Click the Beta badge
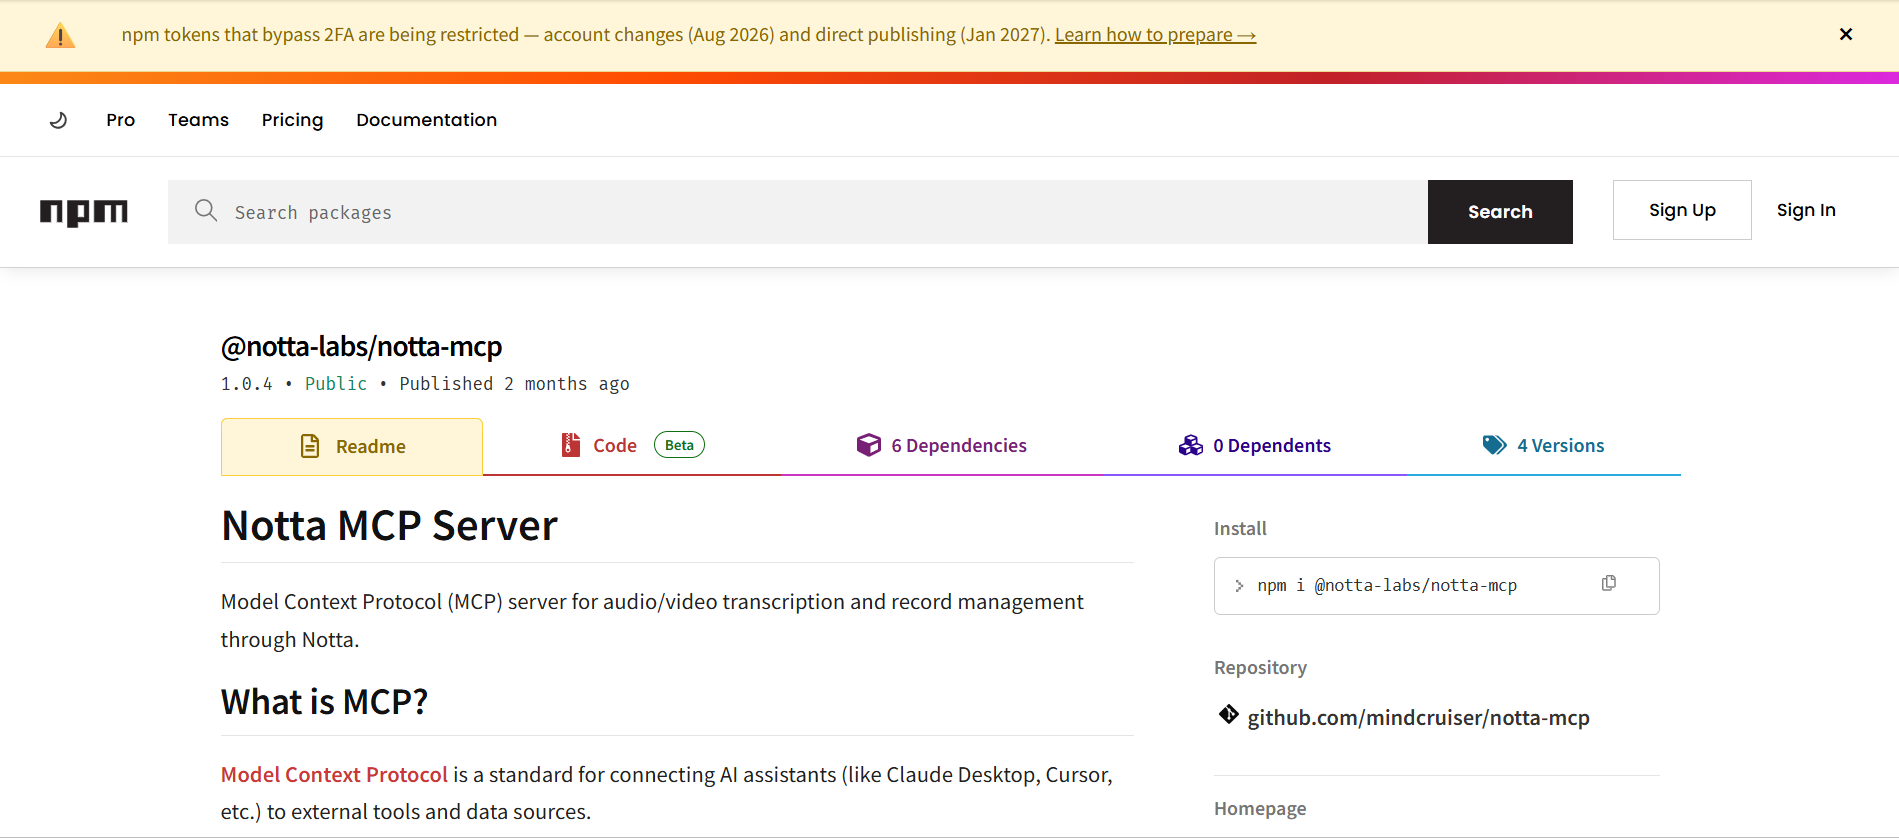The image size is (1899, 838). click(x=679, y=445)
